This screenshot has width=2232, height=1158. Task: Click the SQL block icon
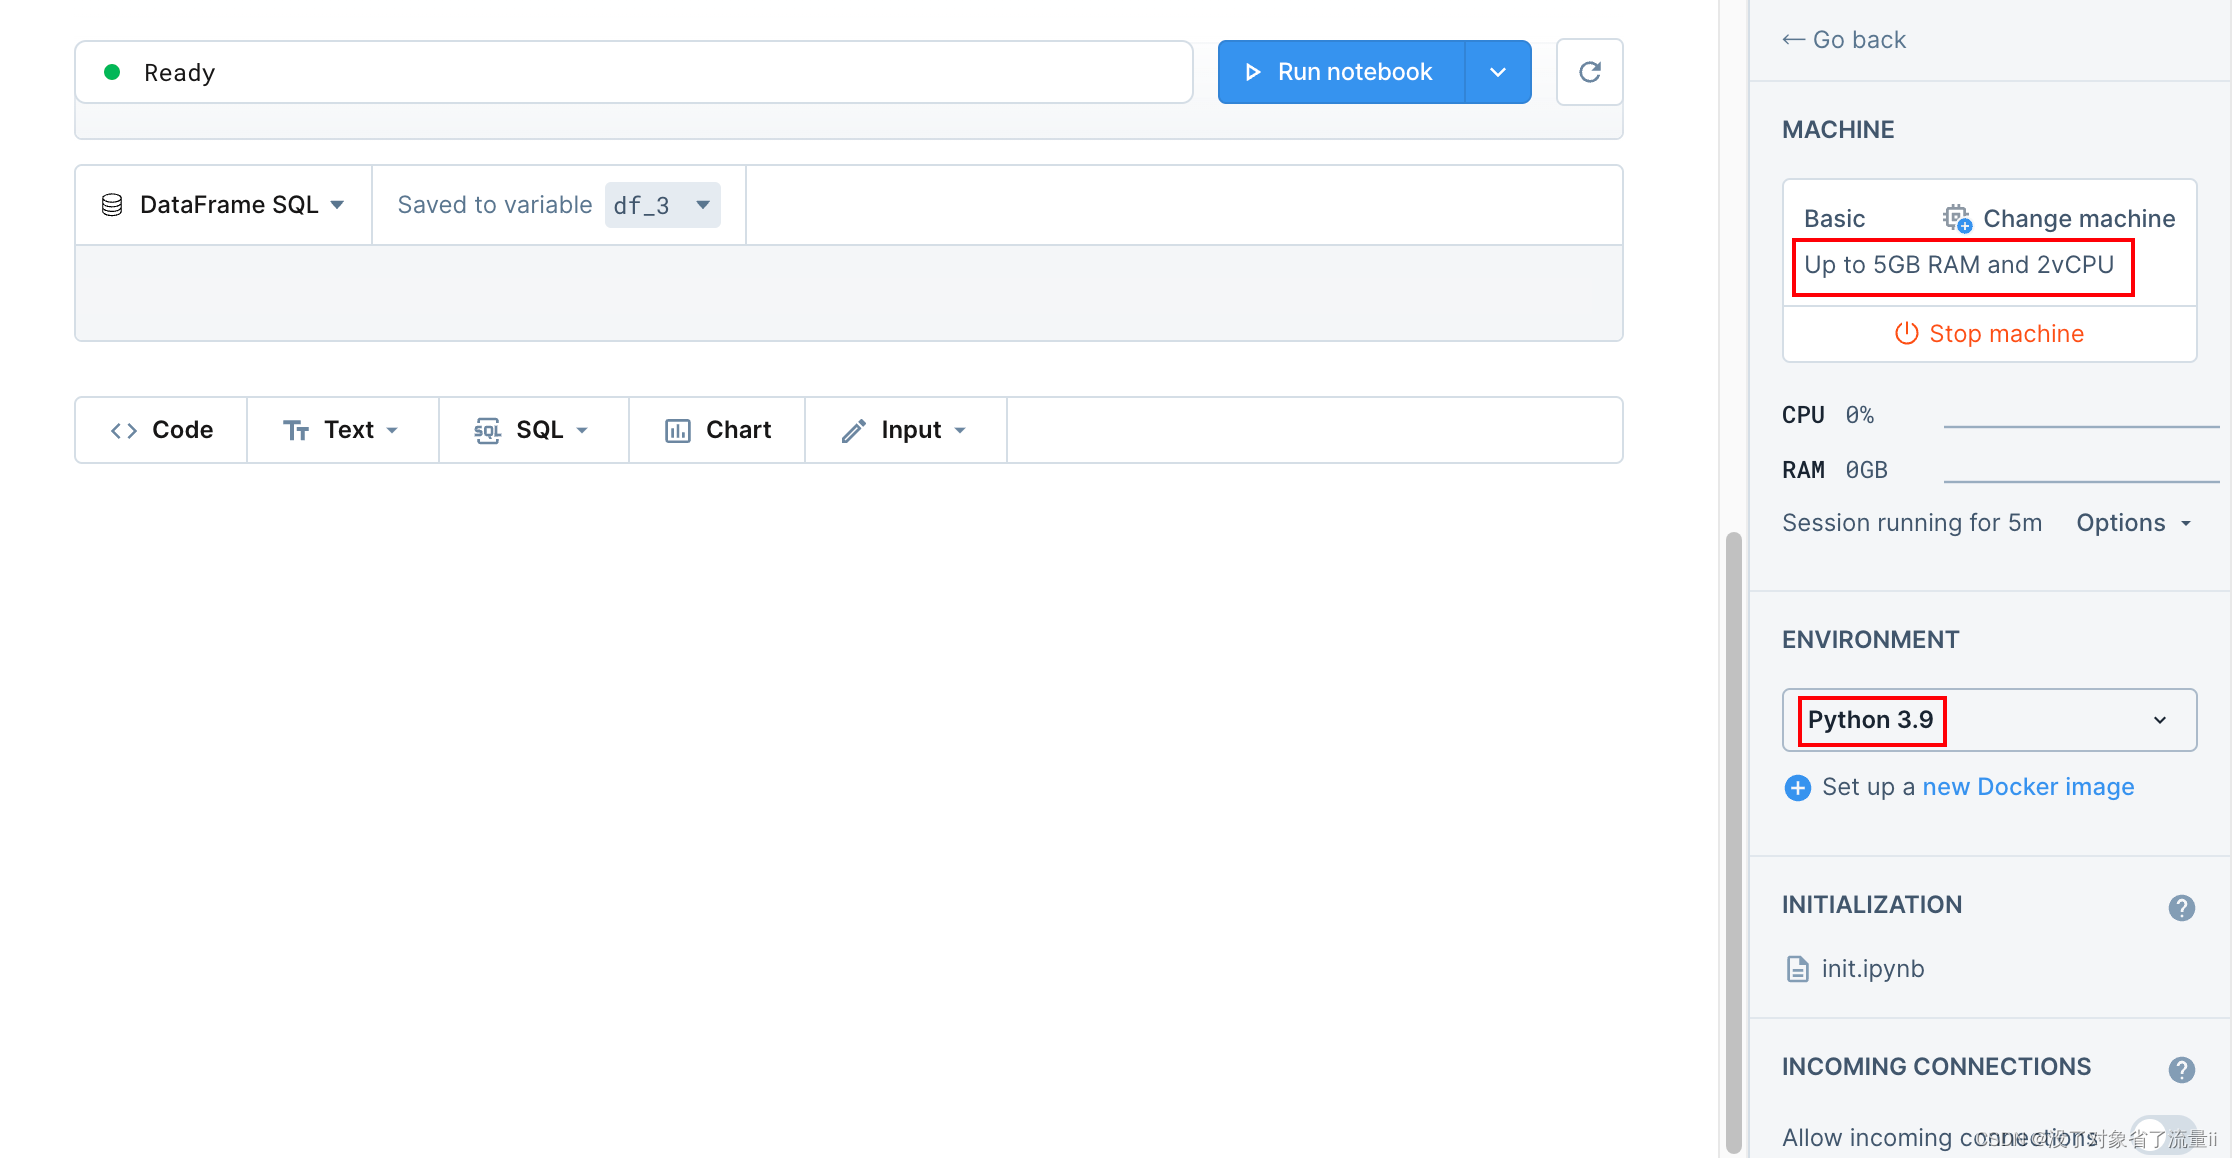click(487, 429)
